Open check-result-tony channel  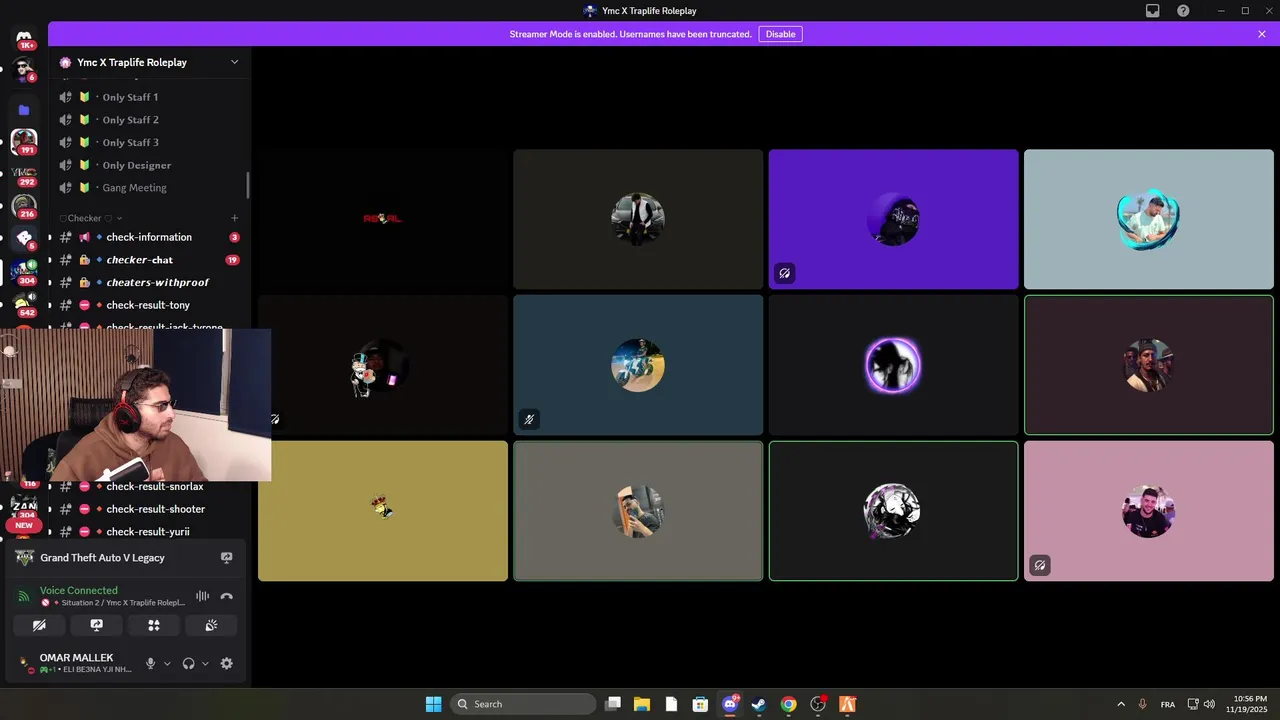148,305
